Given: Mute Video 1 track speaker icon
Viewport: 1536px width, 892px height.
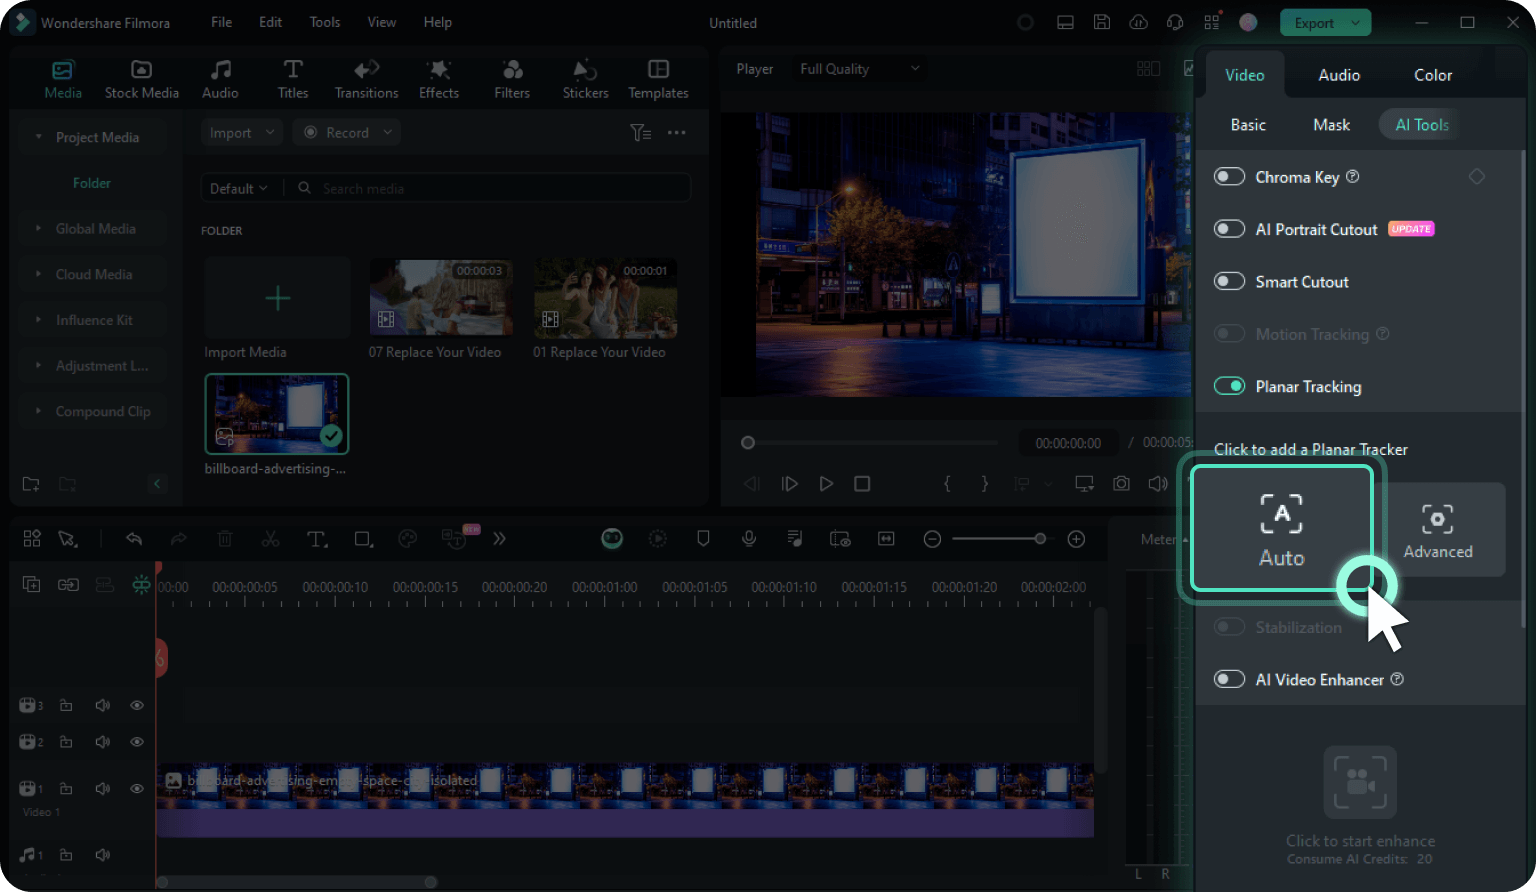Looking at the screenshot, I should click(x=102, y=788).
